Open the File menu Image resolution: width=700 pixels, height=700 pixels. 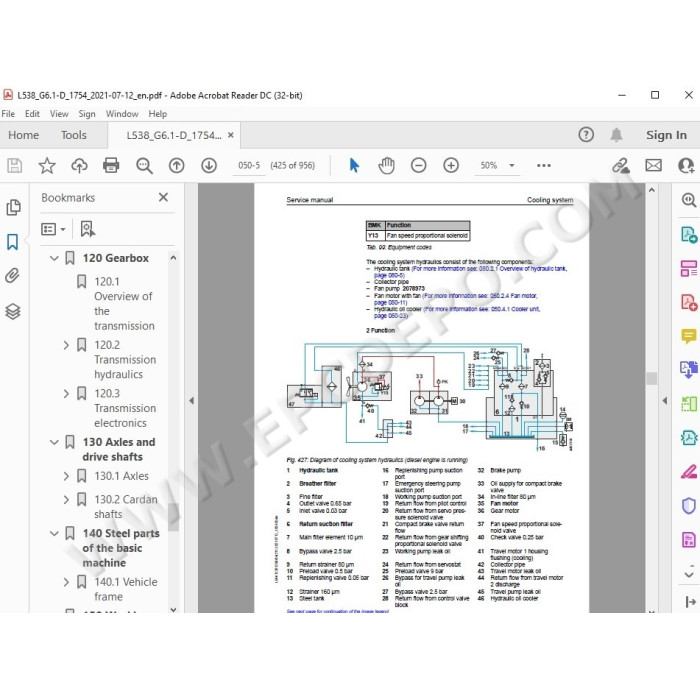(8, 114)
